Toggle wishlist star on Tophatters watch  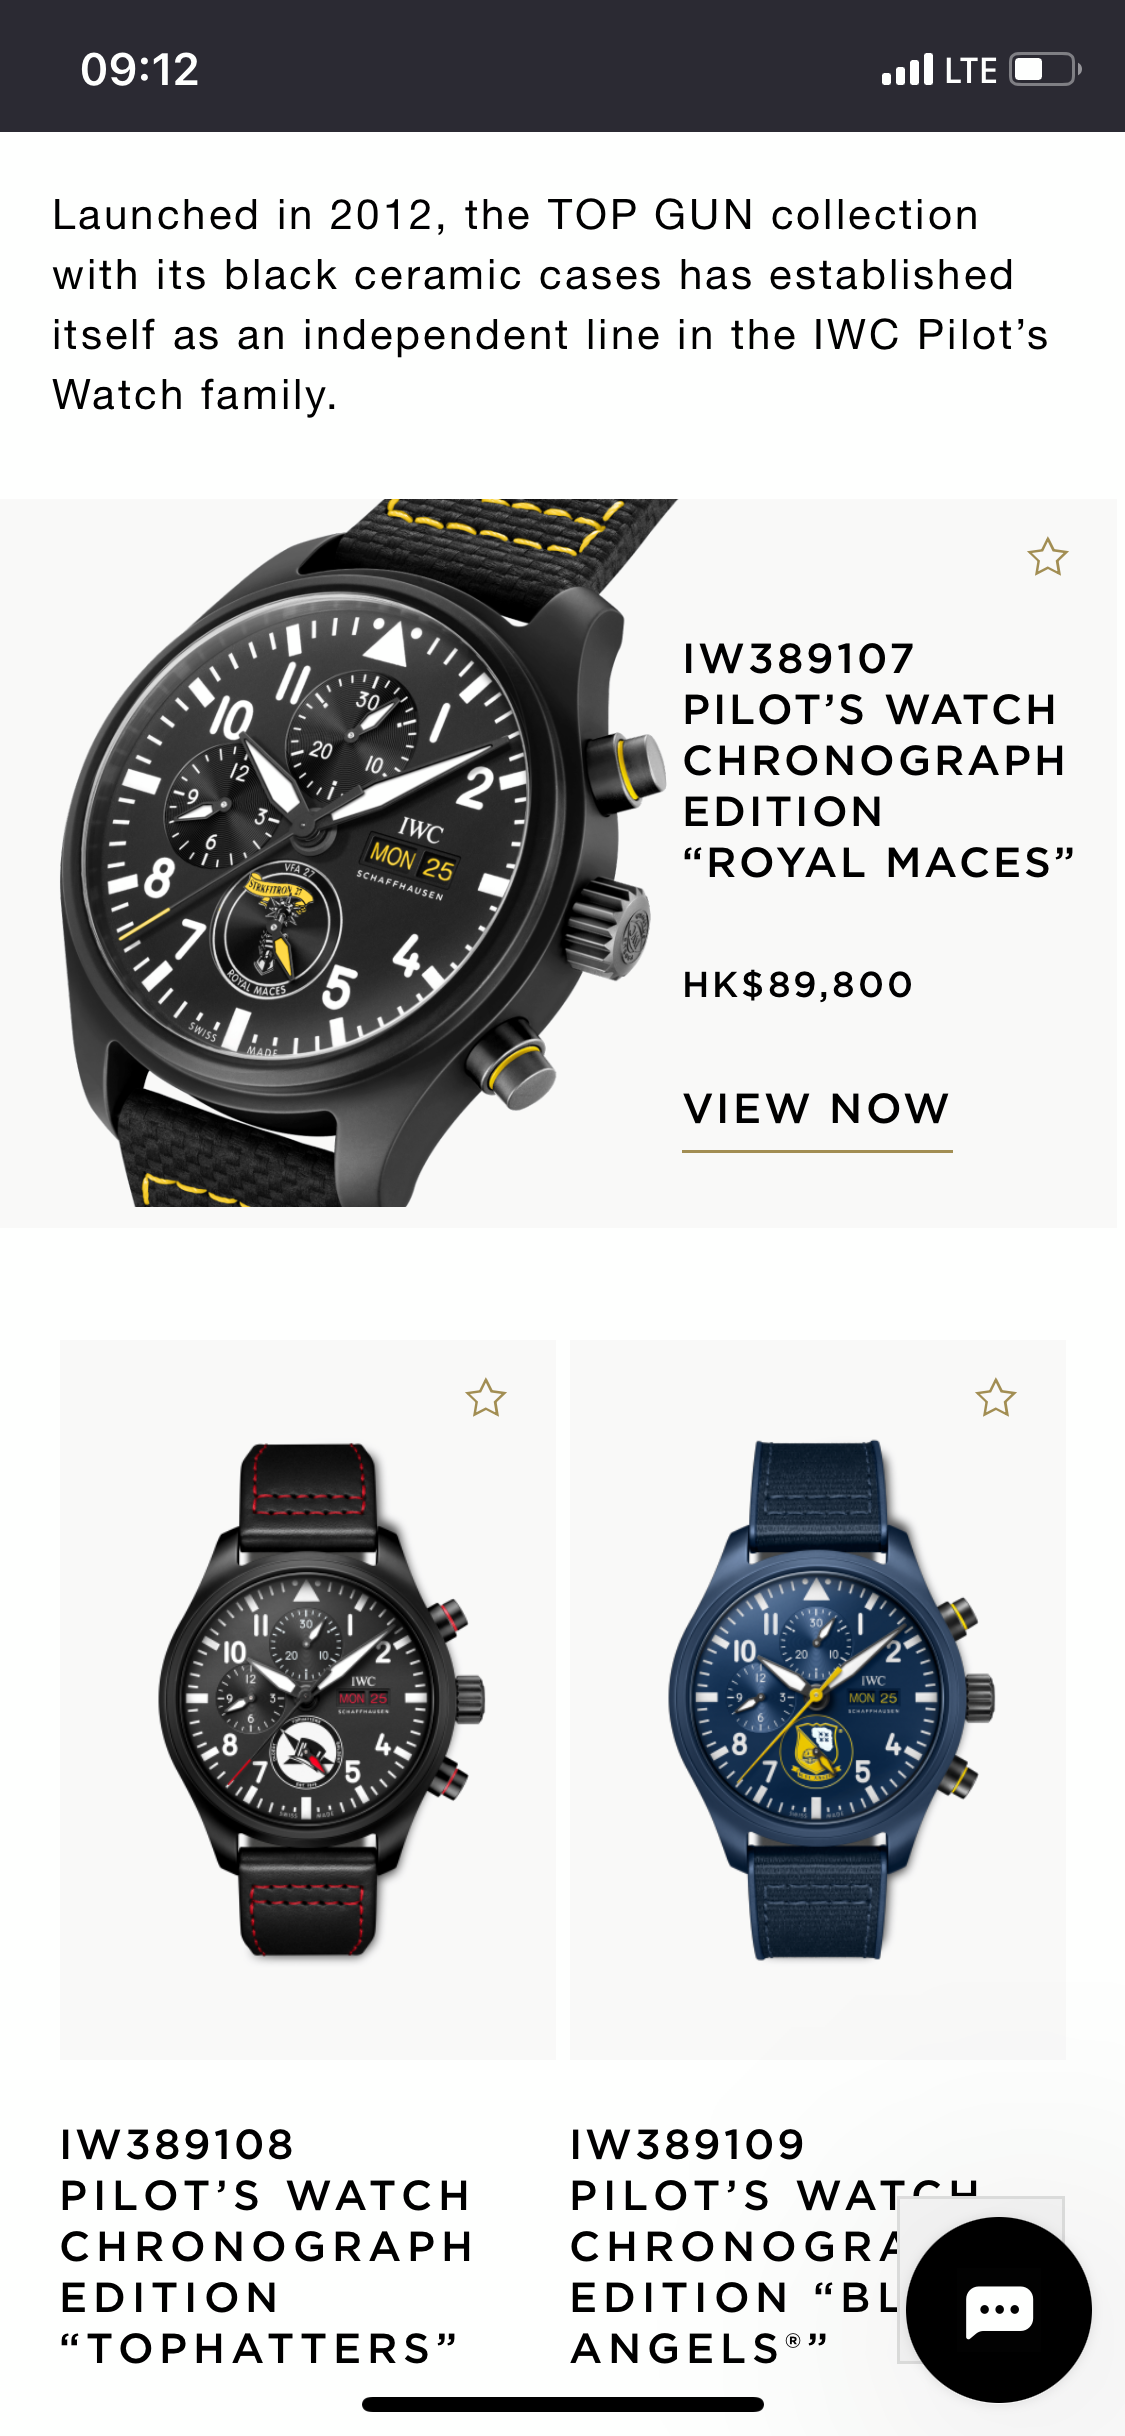tap(486, 1398)
